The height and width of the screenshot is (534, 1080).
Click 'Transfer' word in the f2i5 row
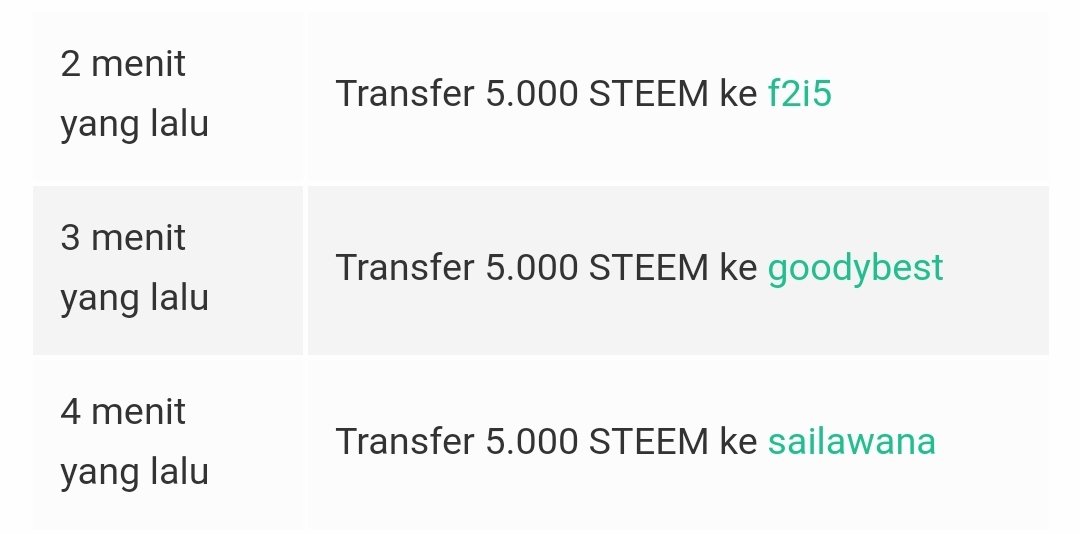pos(405,94)
